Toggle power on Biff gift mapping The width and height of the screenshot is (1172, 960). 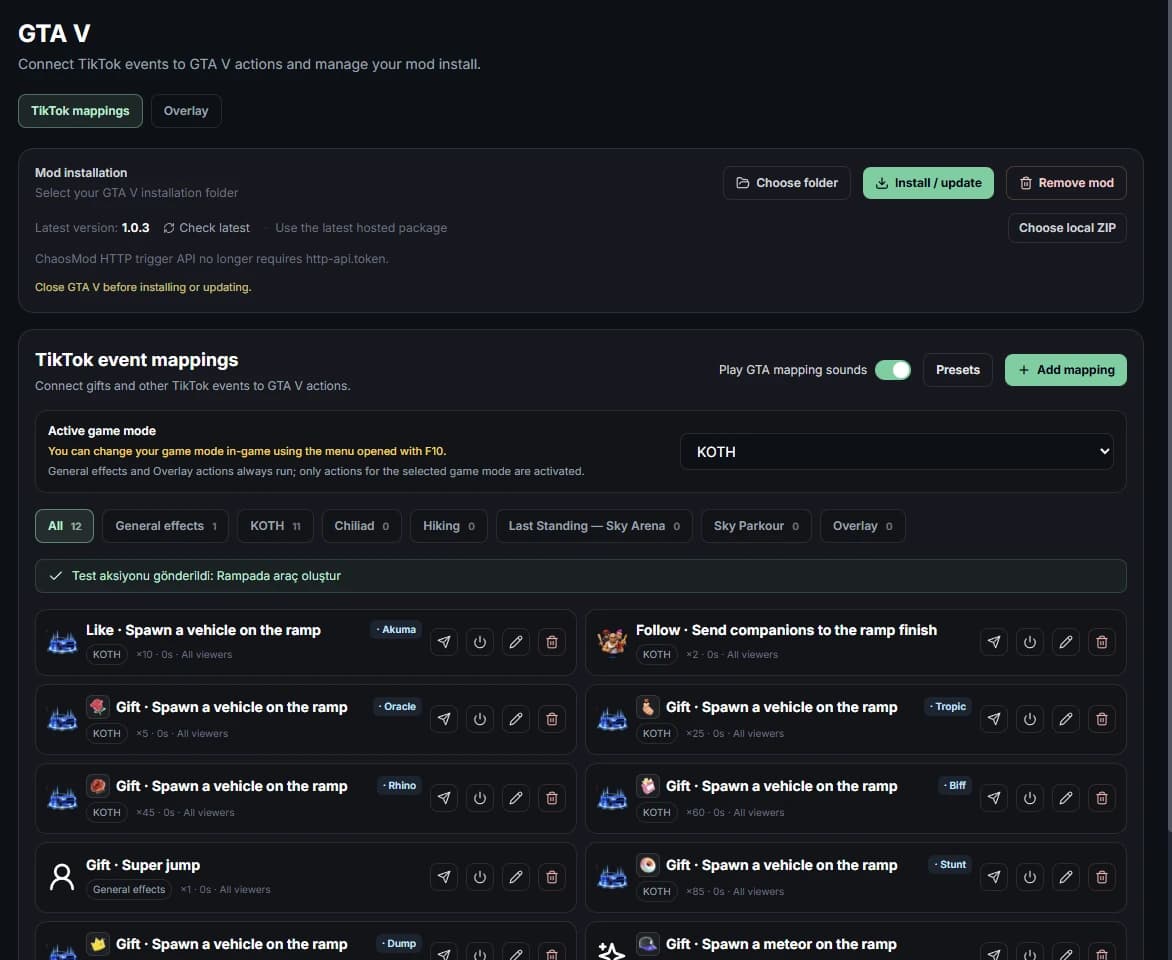1030,799
